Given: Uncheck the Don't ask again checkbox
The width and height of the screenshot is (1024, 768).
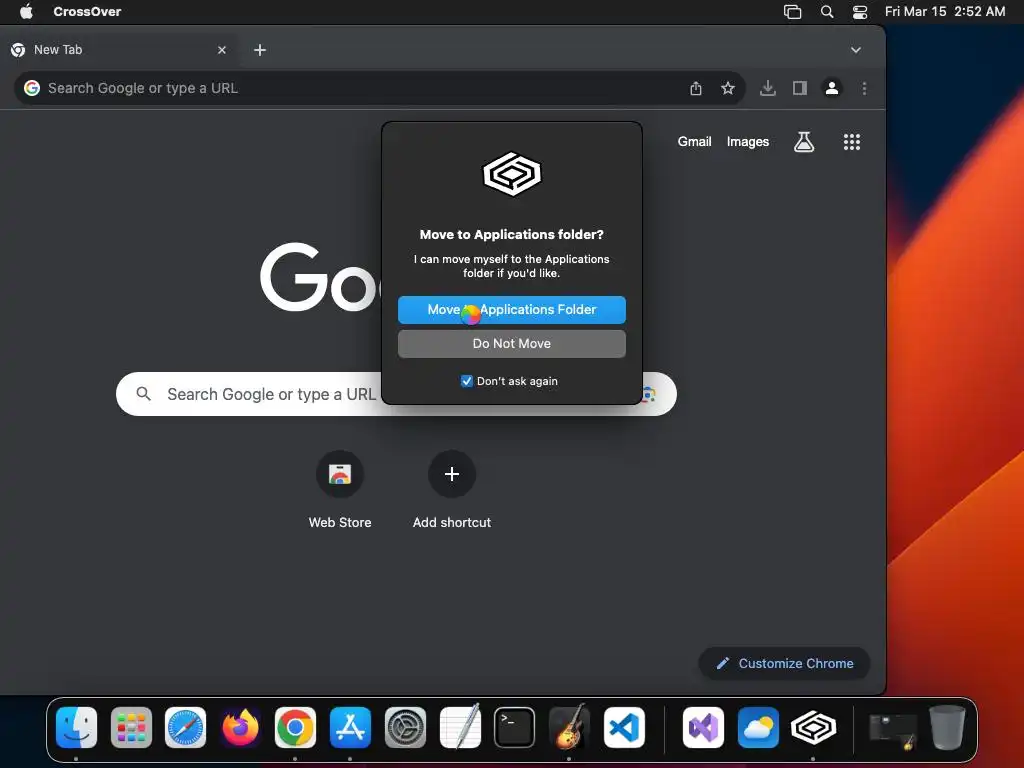Looking at the screenshot, I should click(466, 381).
